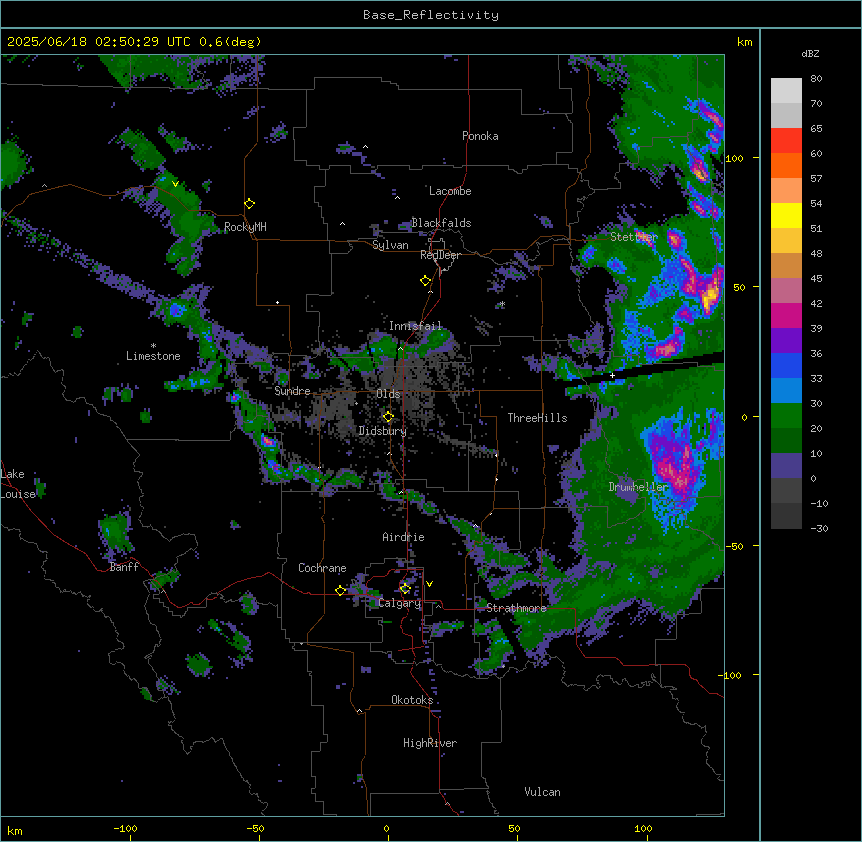Click the Stettler city label
The height and width of the screenshot is (842, 862).
click(634, 237)
